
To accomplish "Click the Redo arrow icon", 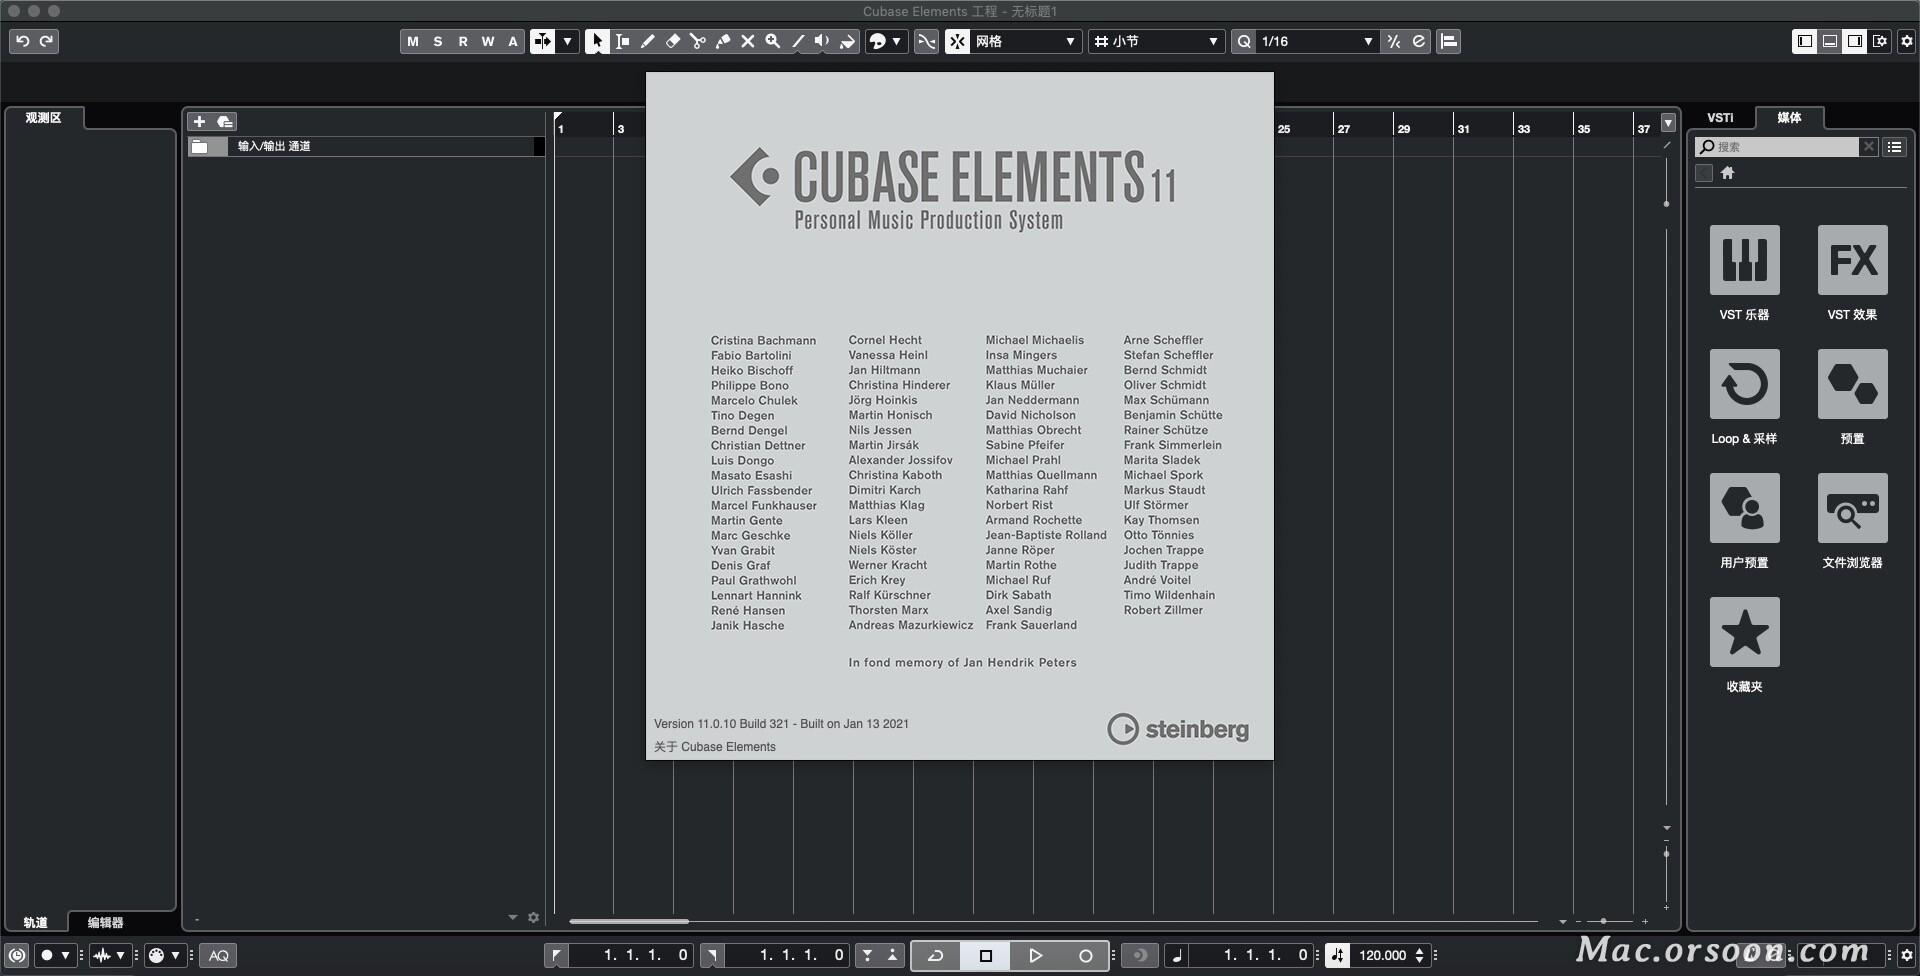I will point(46,41).
